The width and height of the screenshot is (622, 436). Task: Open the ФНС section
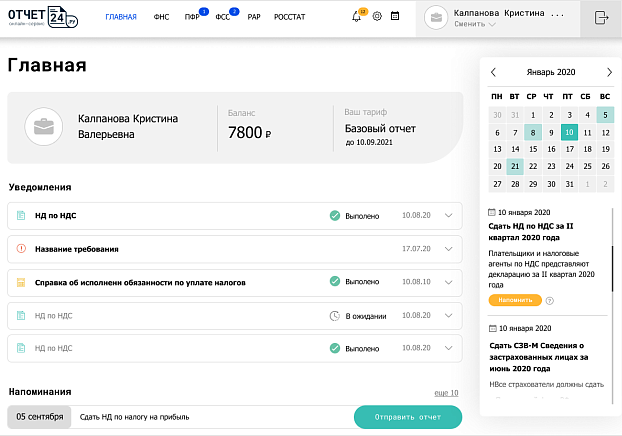[161, 17]
